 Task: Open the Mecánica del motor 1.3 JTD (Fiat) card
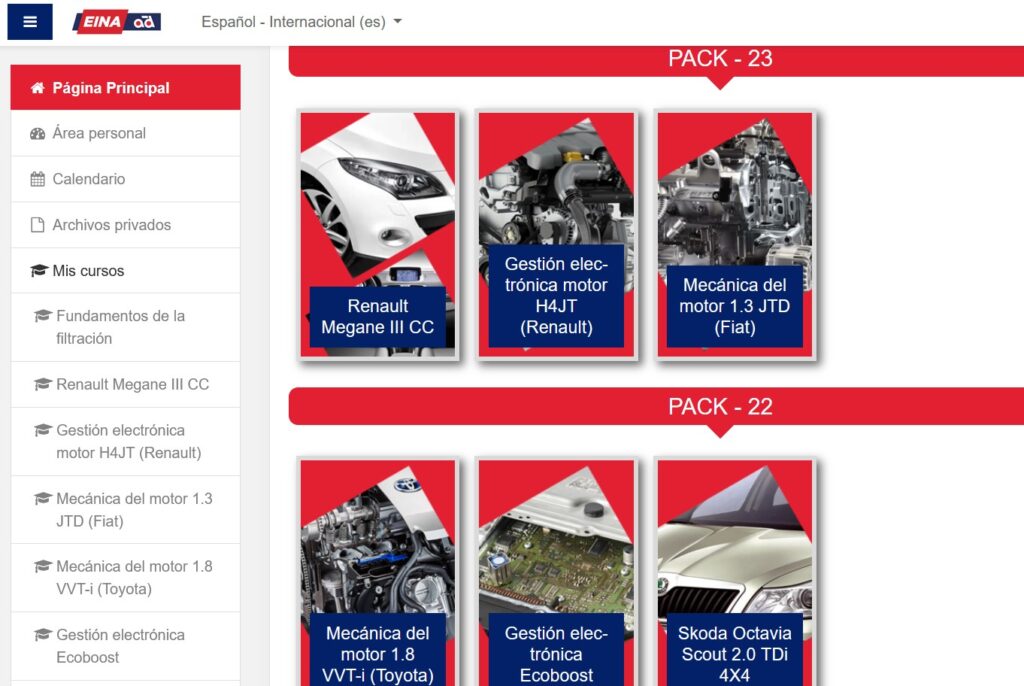pyautogui.click(x=735, y=235)
